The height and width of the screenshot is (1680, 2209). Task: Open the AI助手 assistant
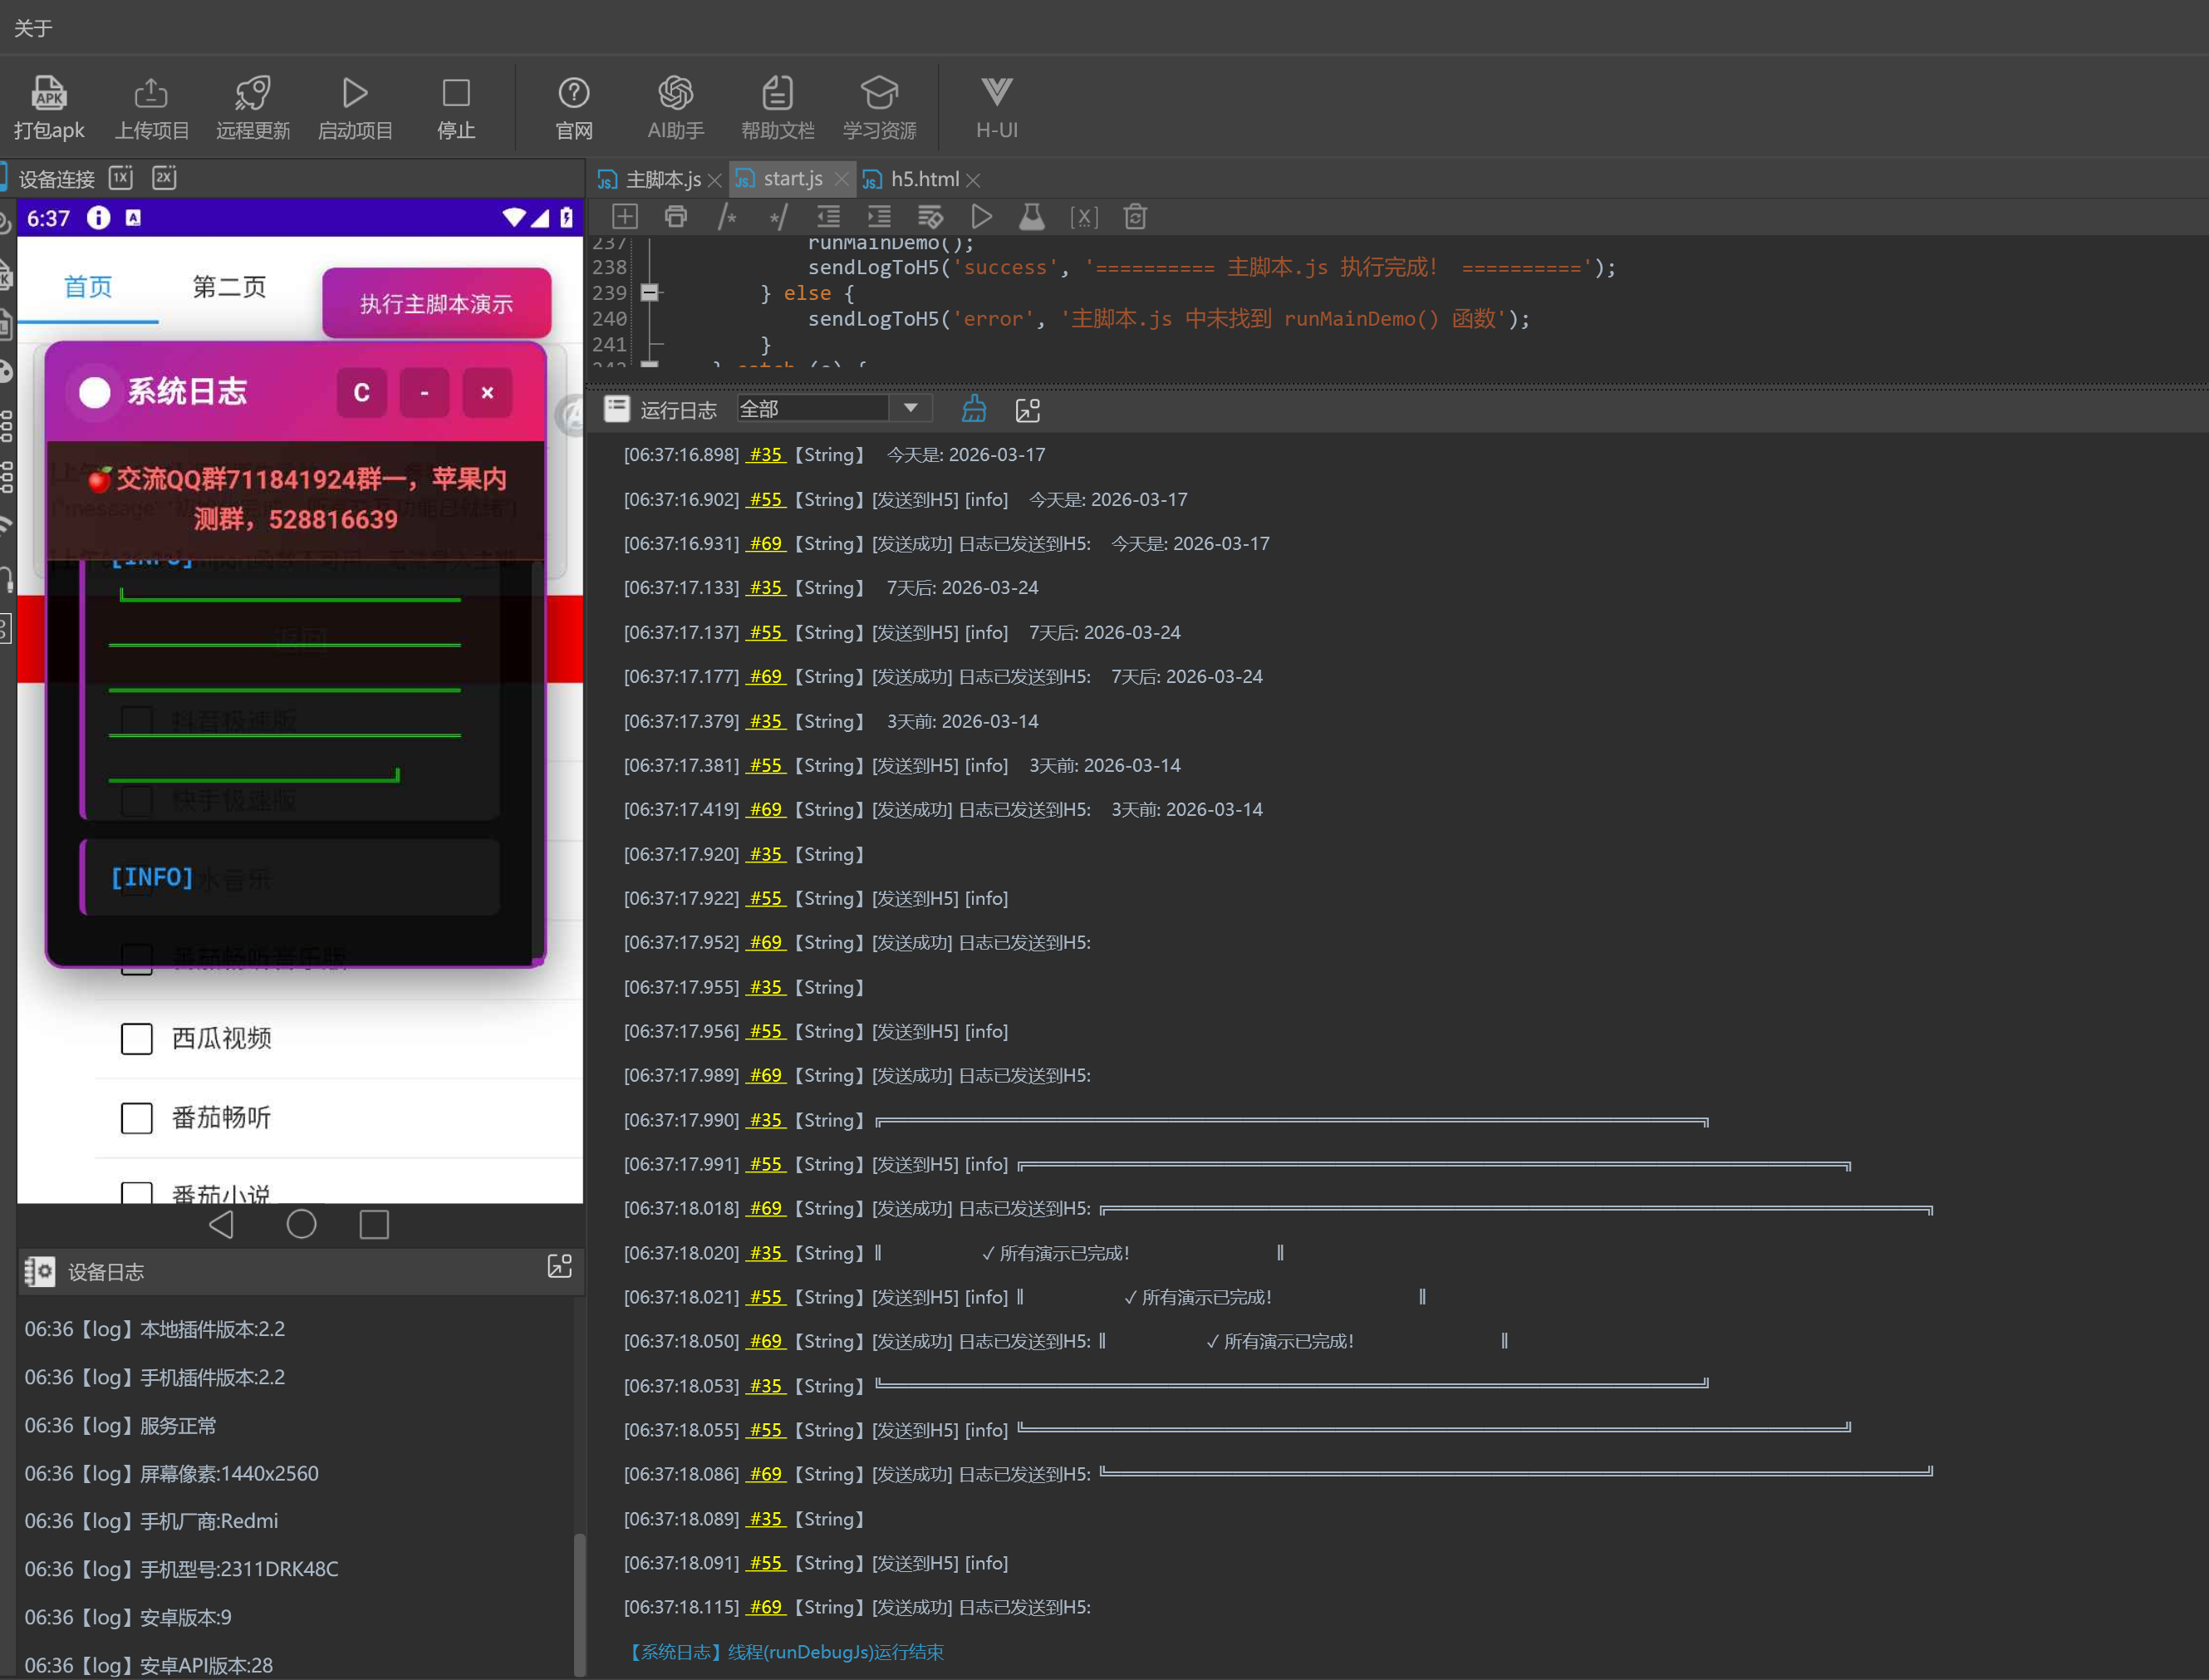[675, 94]
